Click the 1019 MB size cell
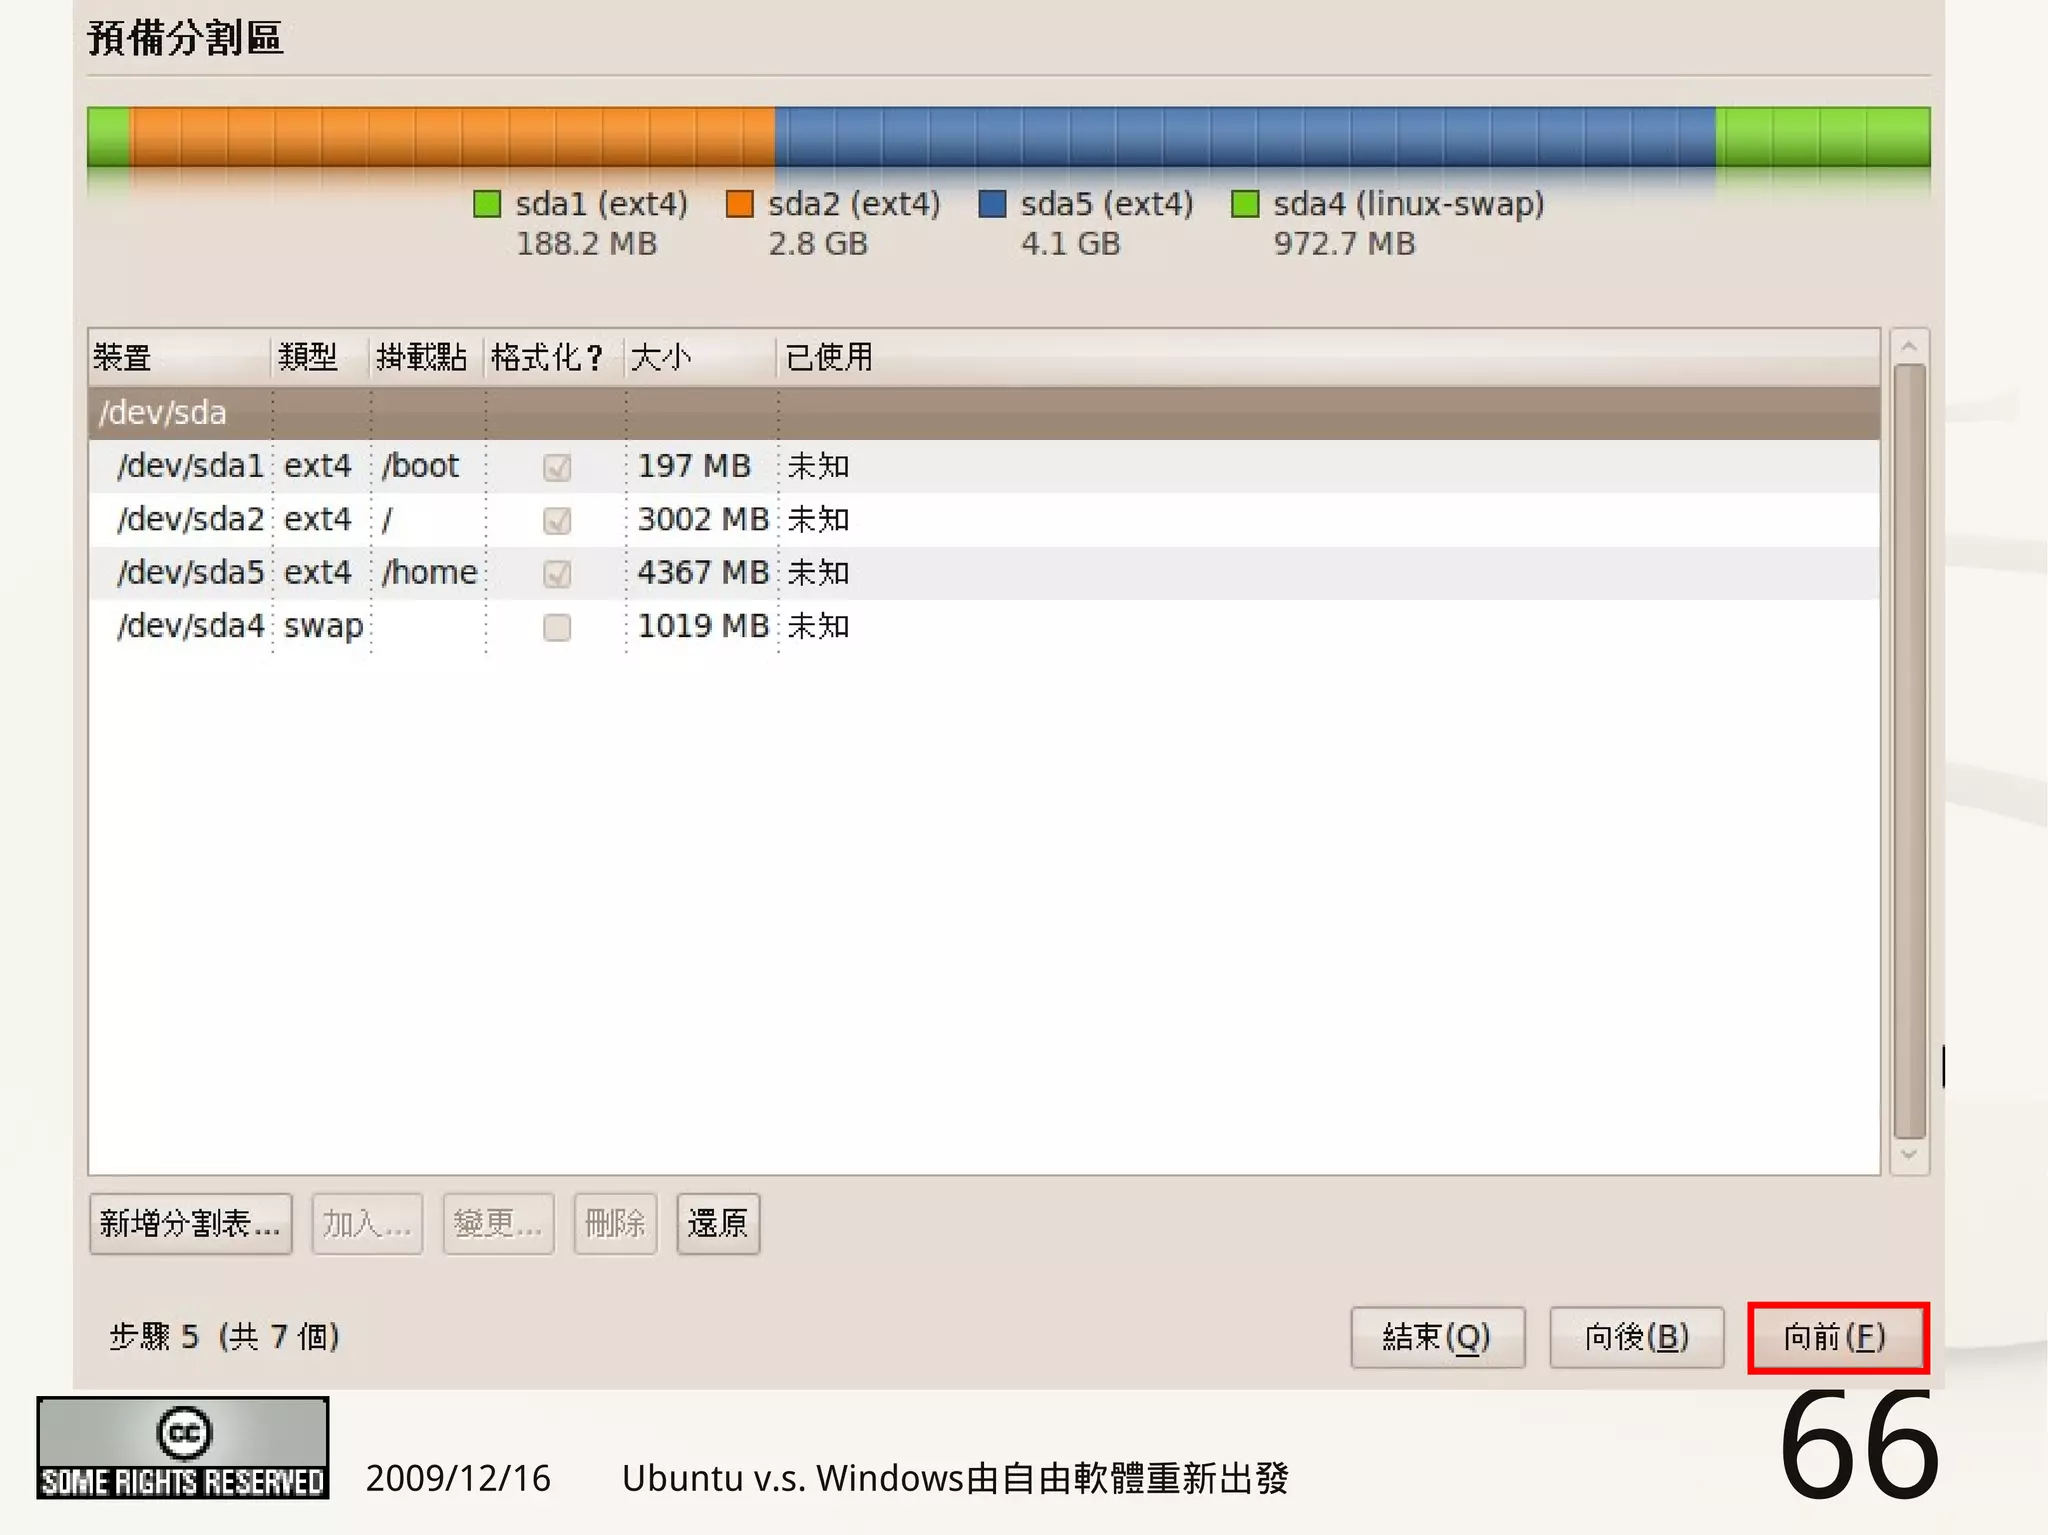The width and height of the screenshot is (2048, 1535). click(703, 626)
